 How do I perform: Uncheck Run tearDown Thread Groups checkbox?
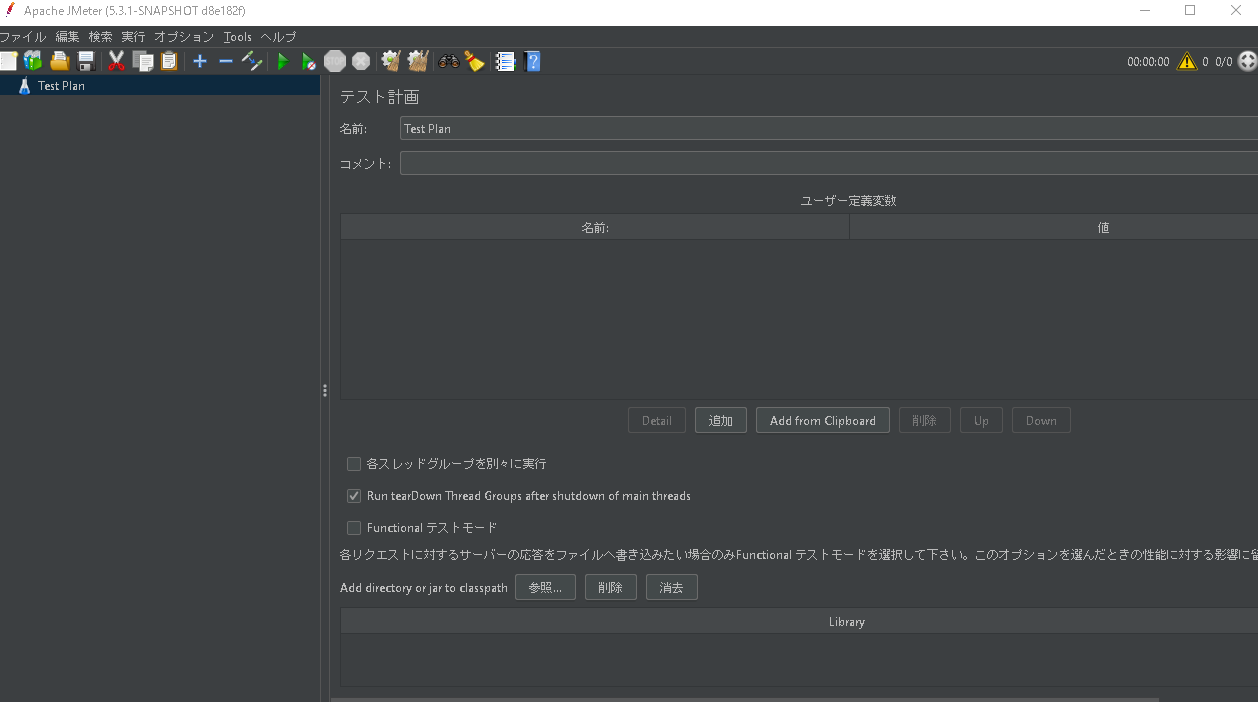coord(354,496)
